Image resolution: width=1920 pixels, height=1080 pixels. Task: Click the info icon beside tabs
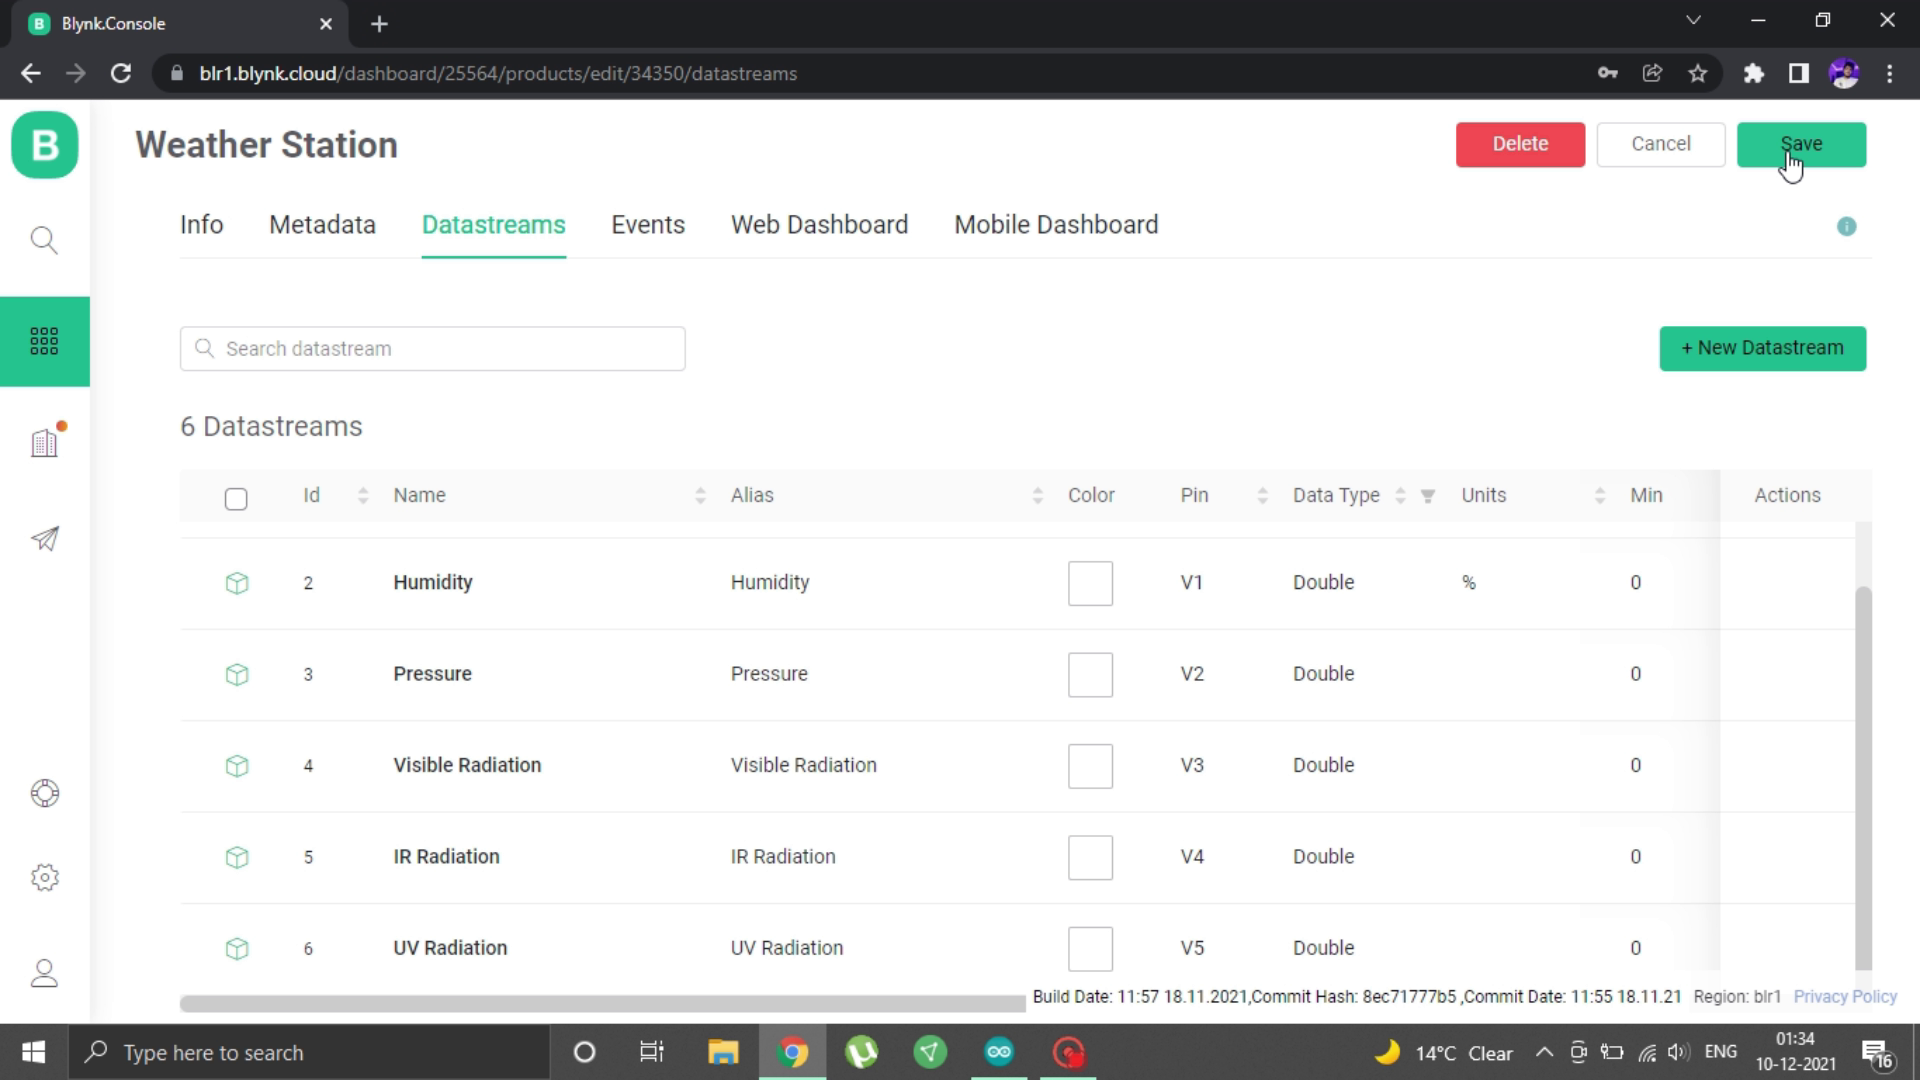pos(1846,227)
